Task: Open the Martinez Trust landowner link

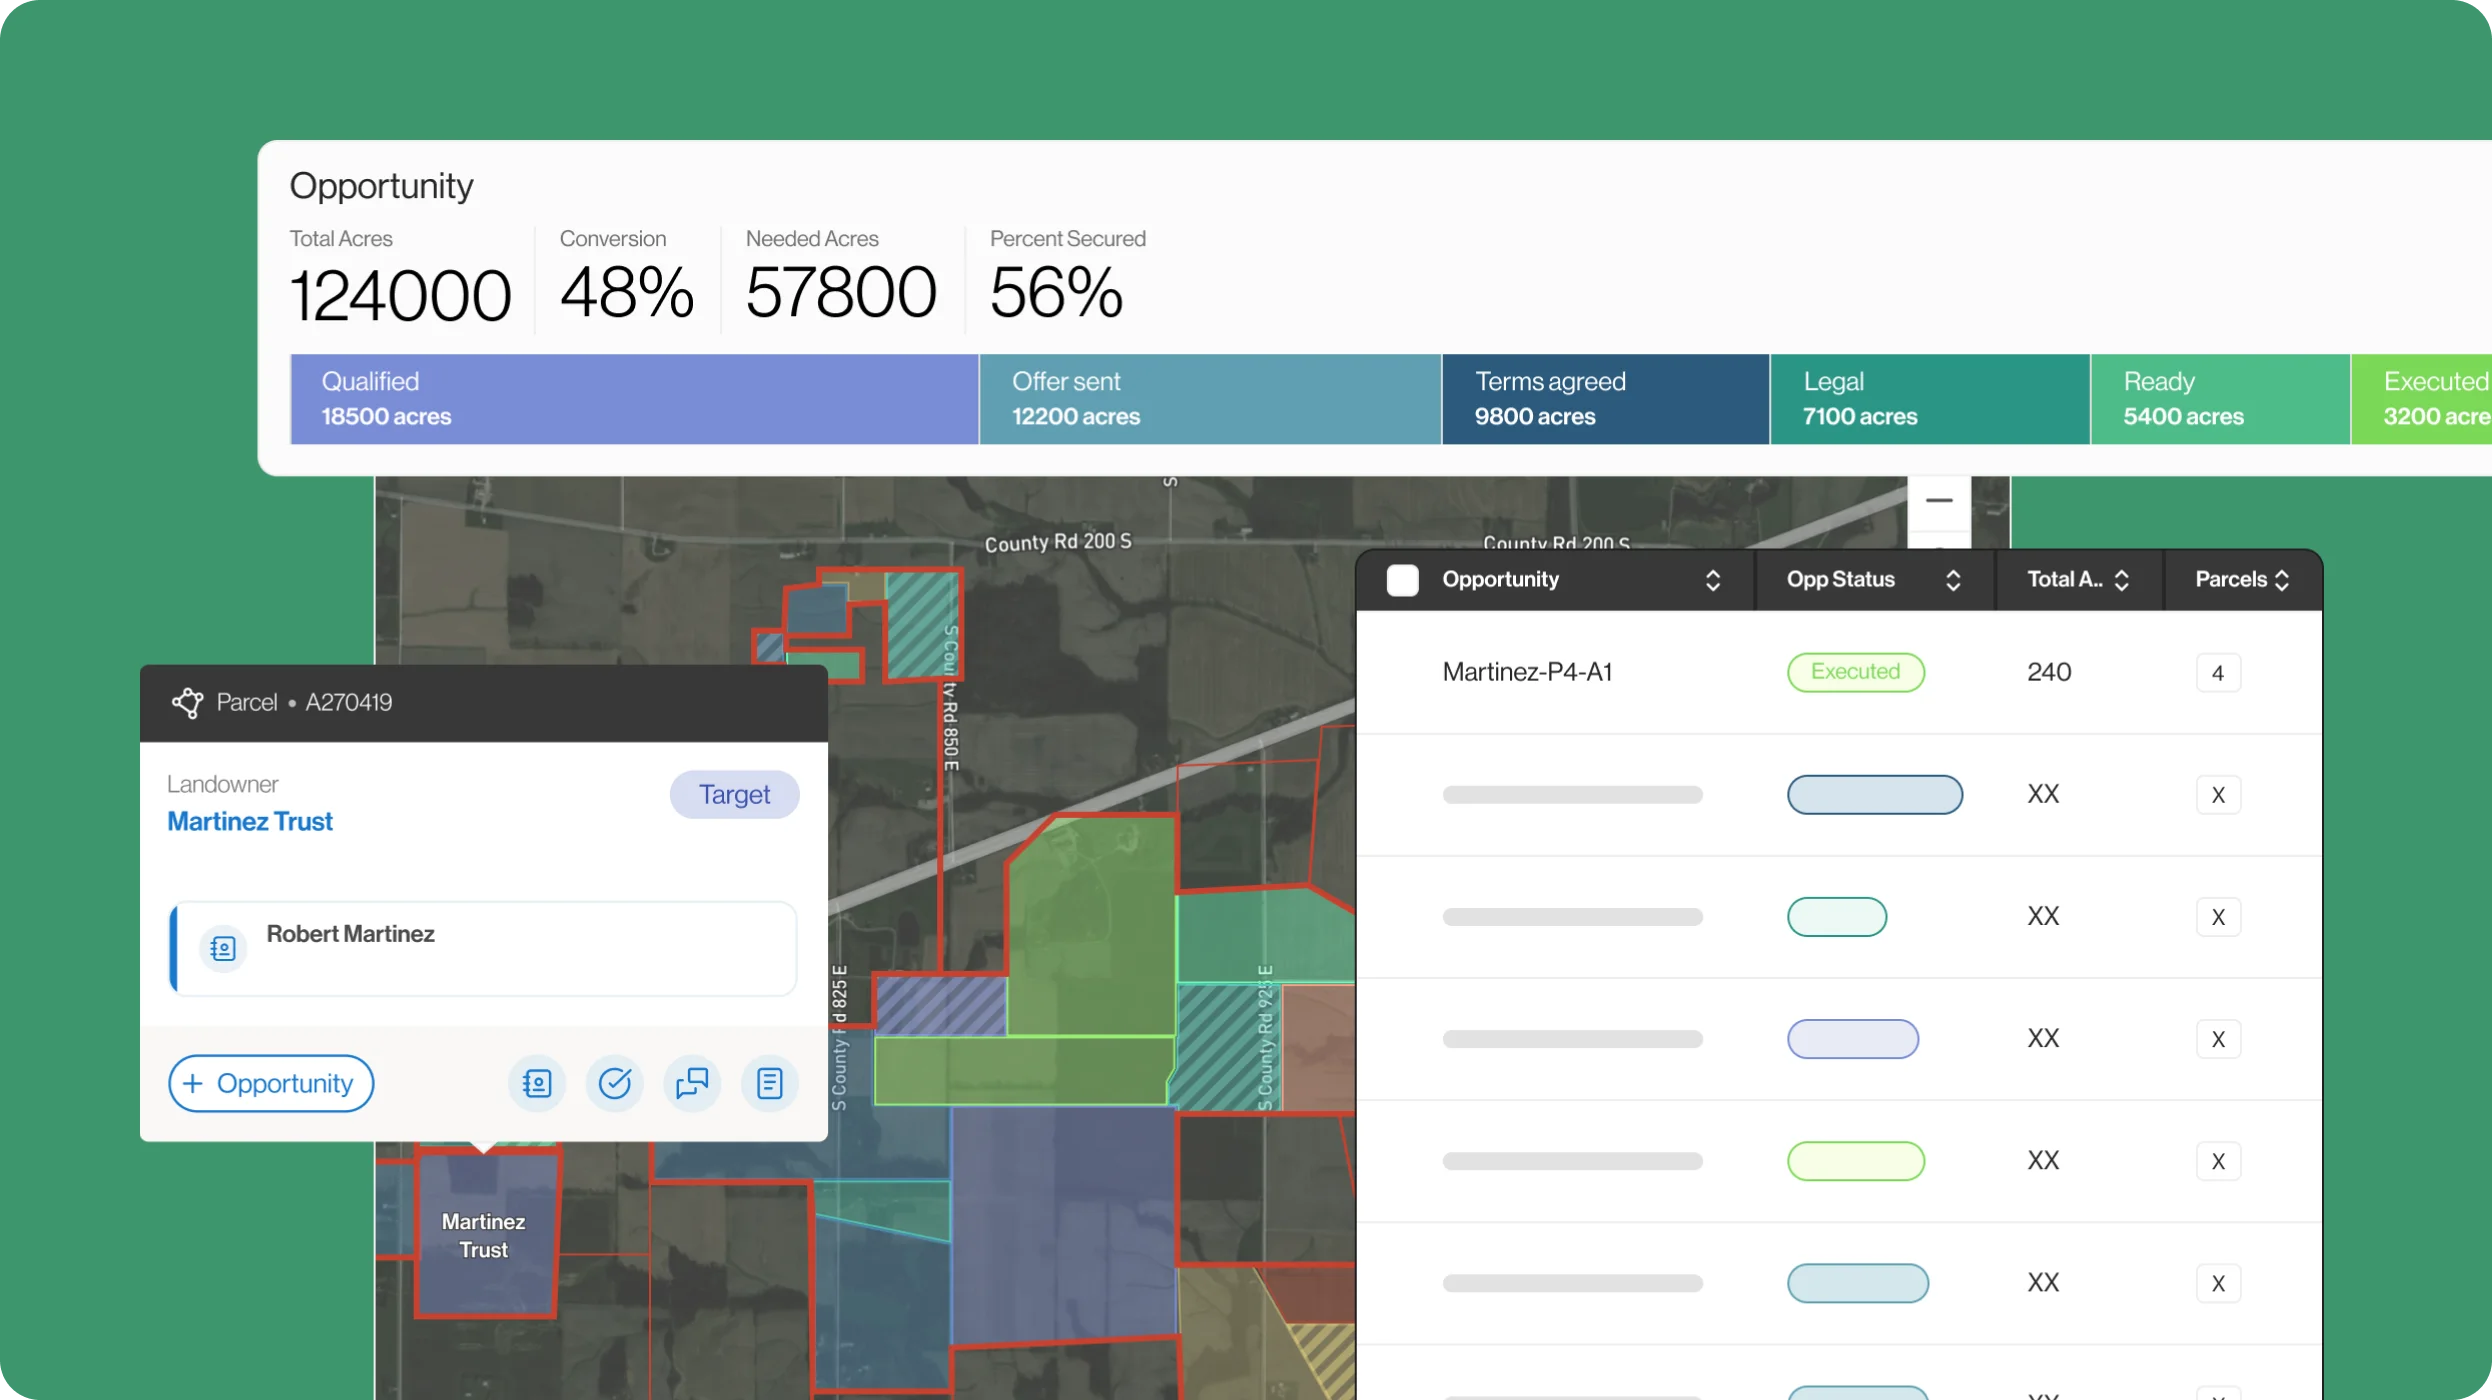Action: pyautogui.click(x=250, y=821)
